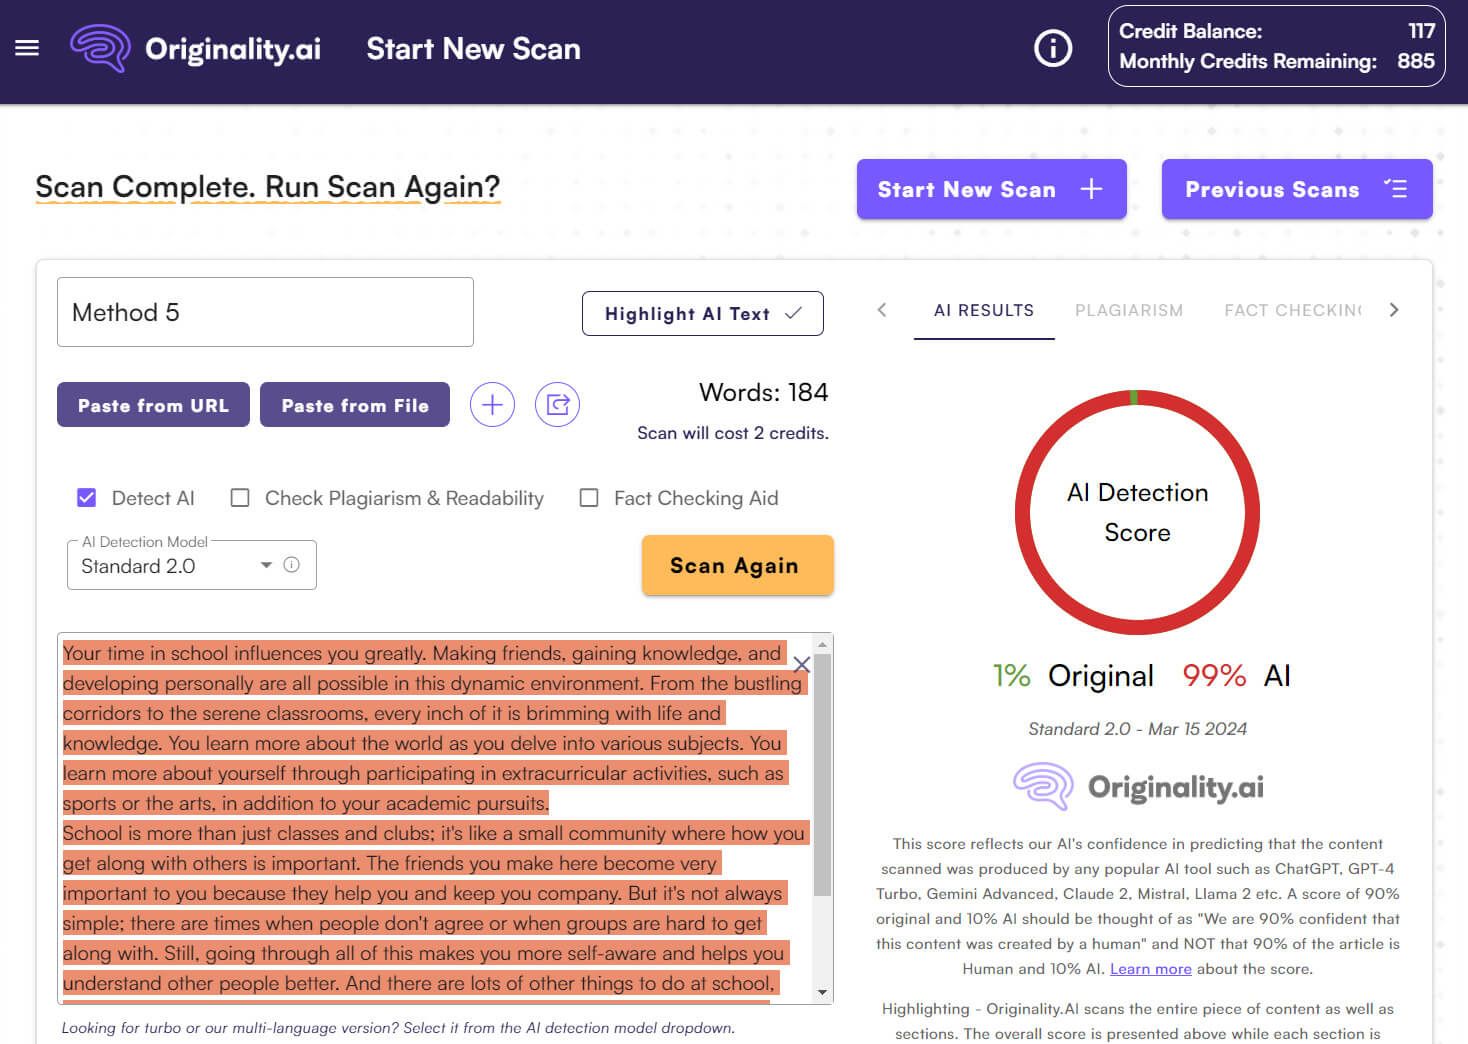Viewport: 1468px width, 1044px height.
Task: Open the Learn more link
Action: [1150, 969]
